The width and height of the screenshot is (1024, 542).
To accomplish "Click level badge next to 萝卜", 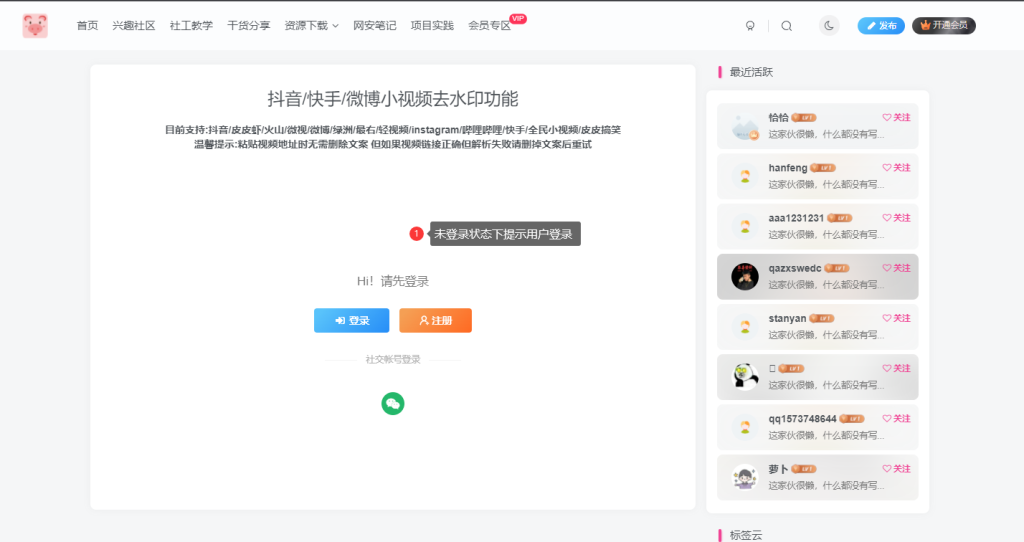I will point(804,469).
